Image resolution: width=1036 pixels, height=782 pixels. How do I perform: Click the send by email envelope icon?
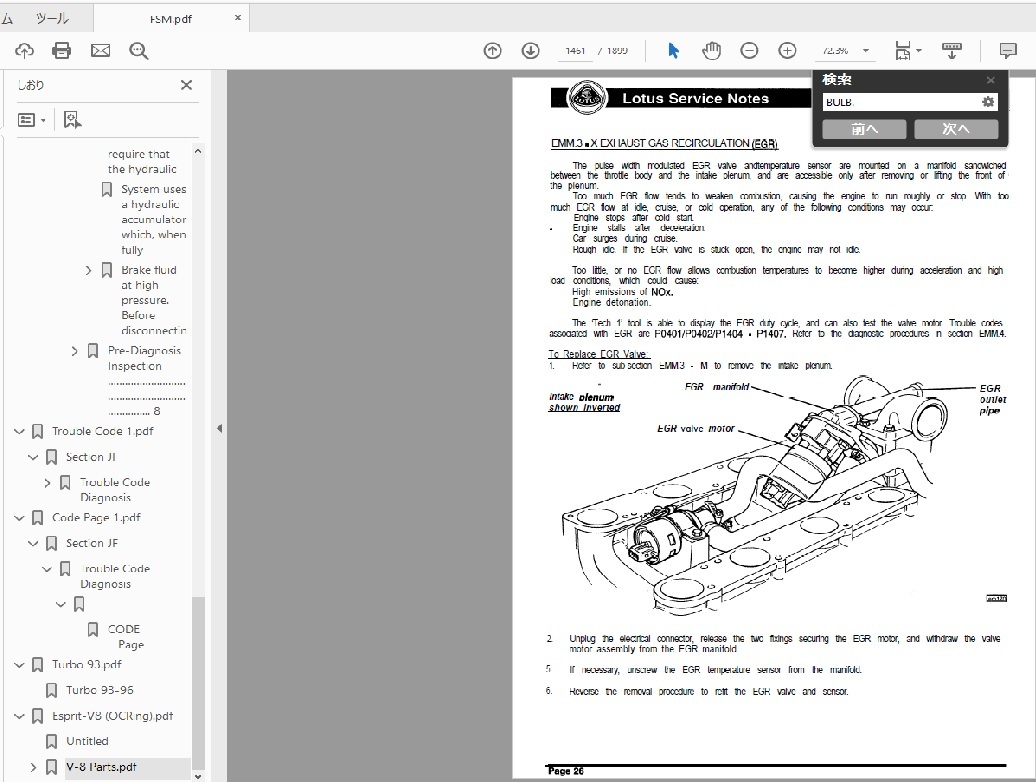pyautogui.click(x=100, y=51)
